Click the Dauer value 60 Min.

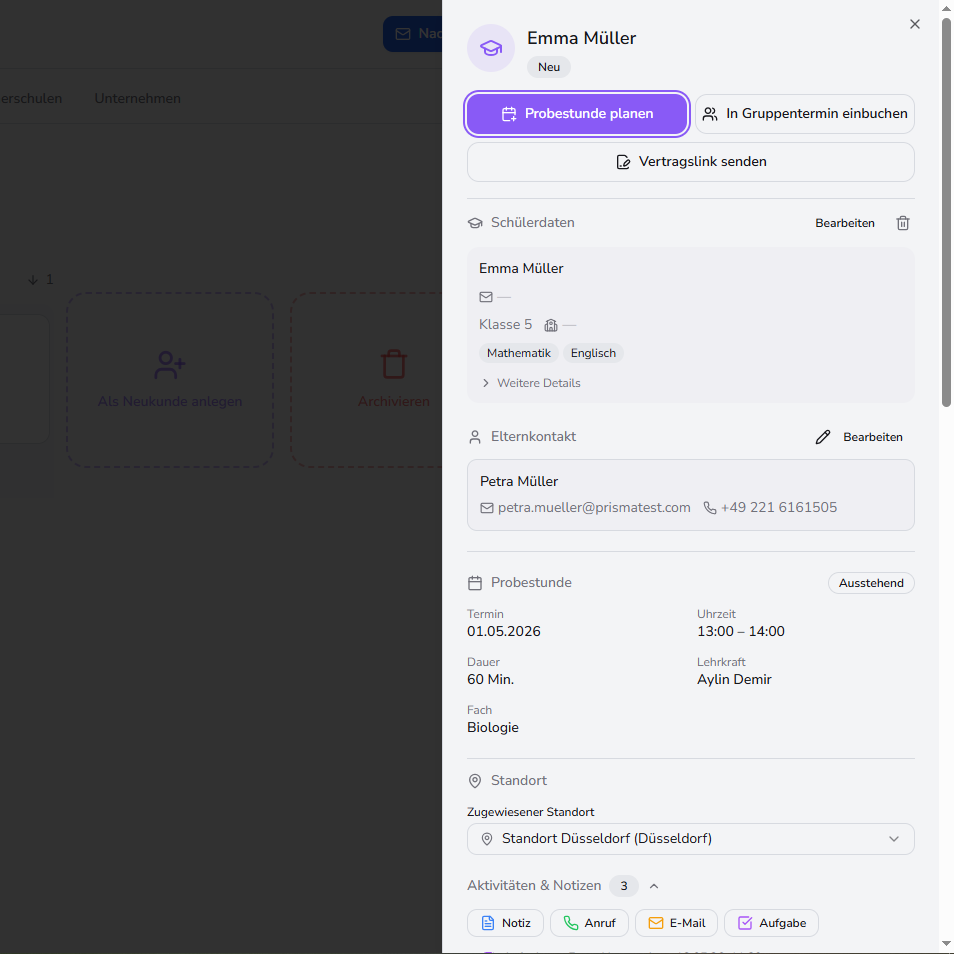click(490, 680)
